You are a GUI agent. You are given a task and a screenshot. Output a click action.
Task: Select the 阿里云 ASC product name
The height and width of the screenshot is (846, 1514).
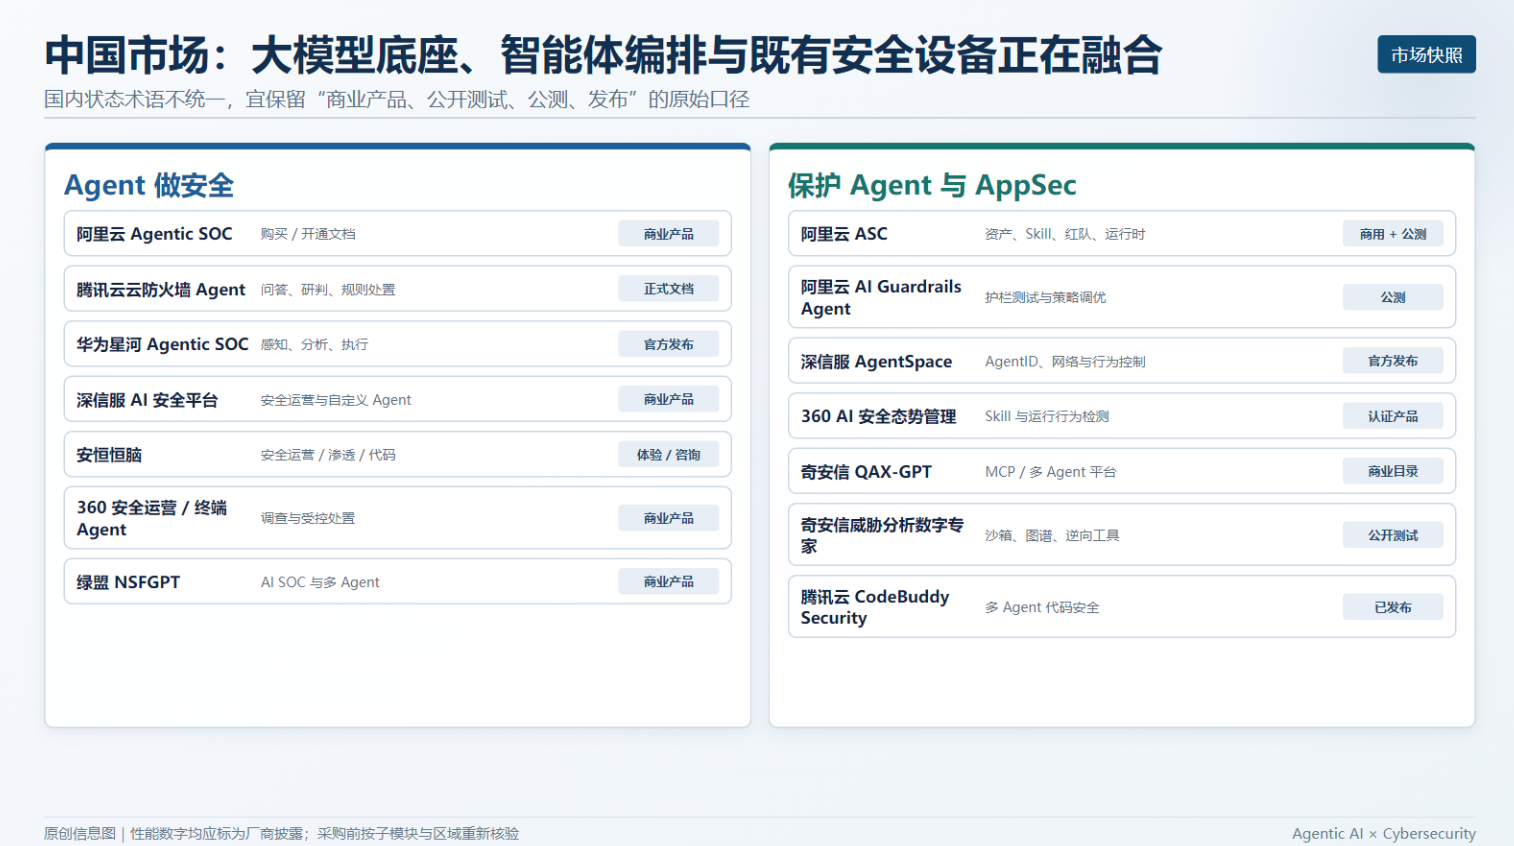click(844, 234)
